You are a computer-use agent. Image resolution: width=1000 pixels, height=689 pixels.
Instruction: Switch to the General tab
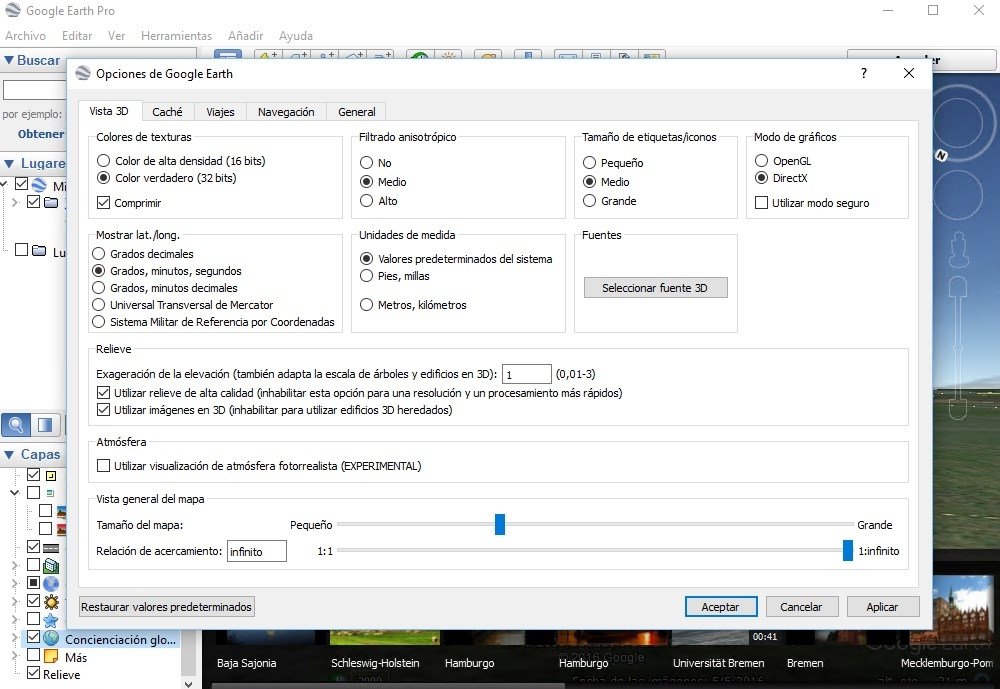pos(357,112)
